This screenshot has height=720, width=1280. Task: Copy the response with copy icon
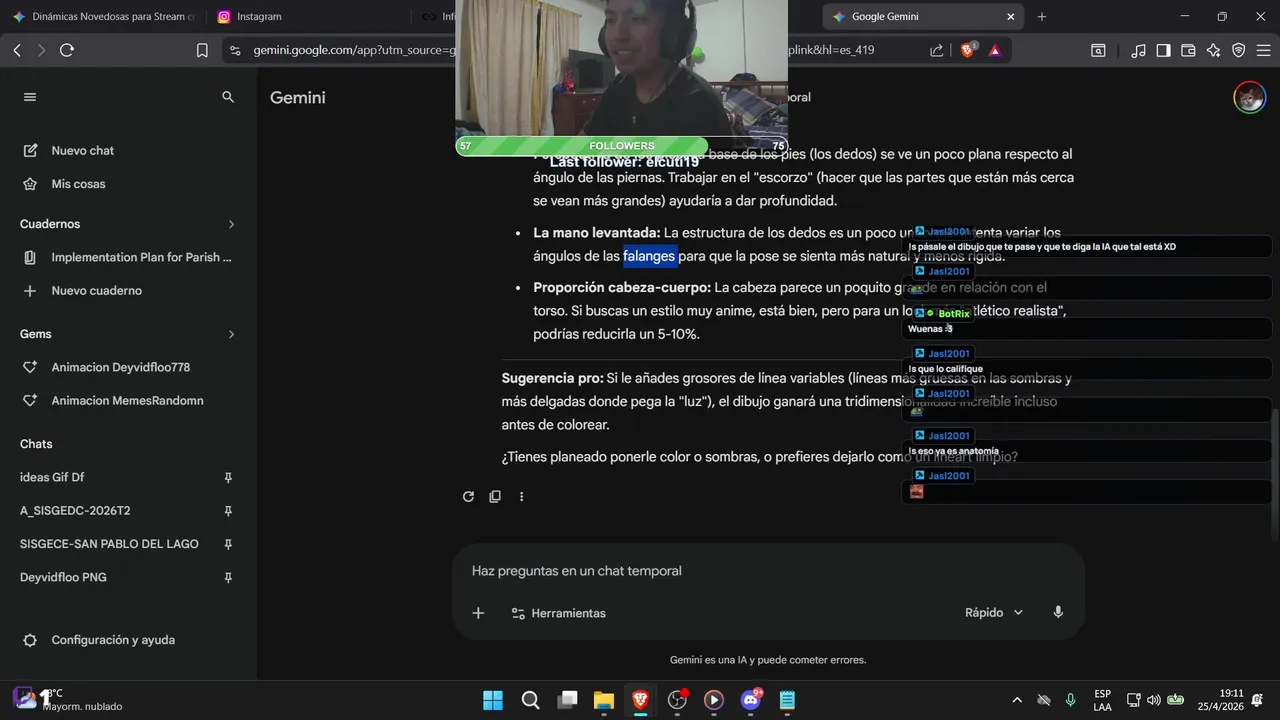point(495,496)
